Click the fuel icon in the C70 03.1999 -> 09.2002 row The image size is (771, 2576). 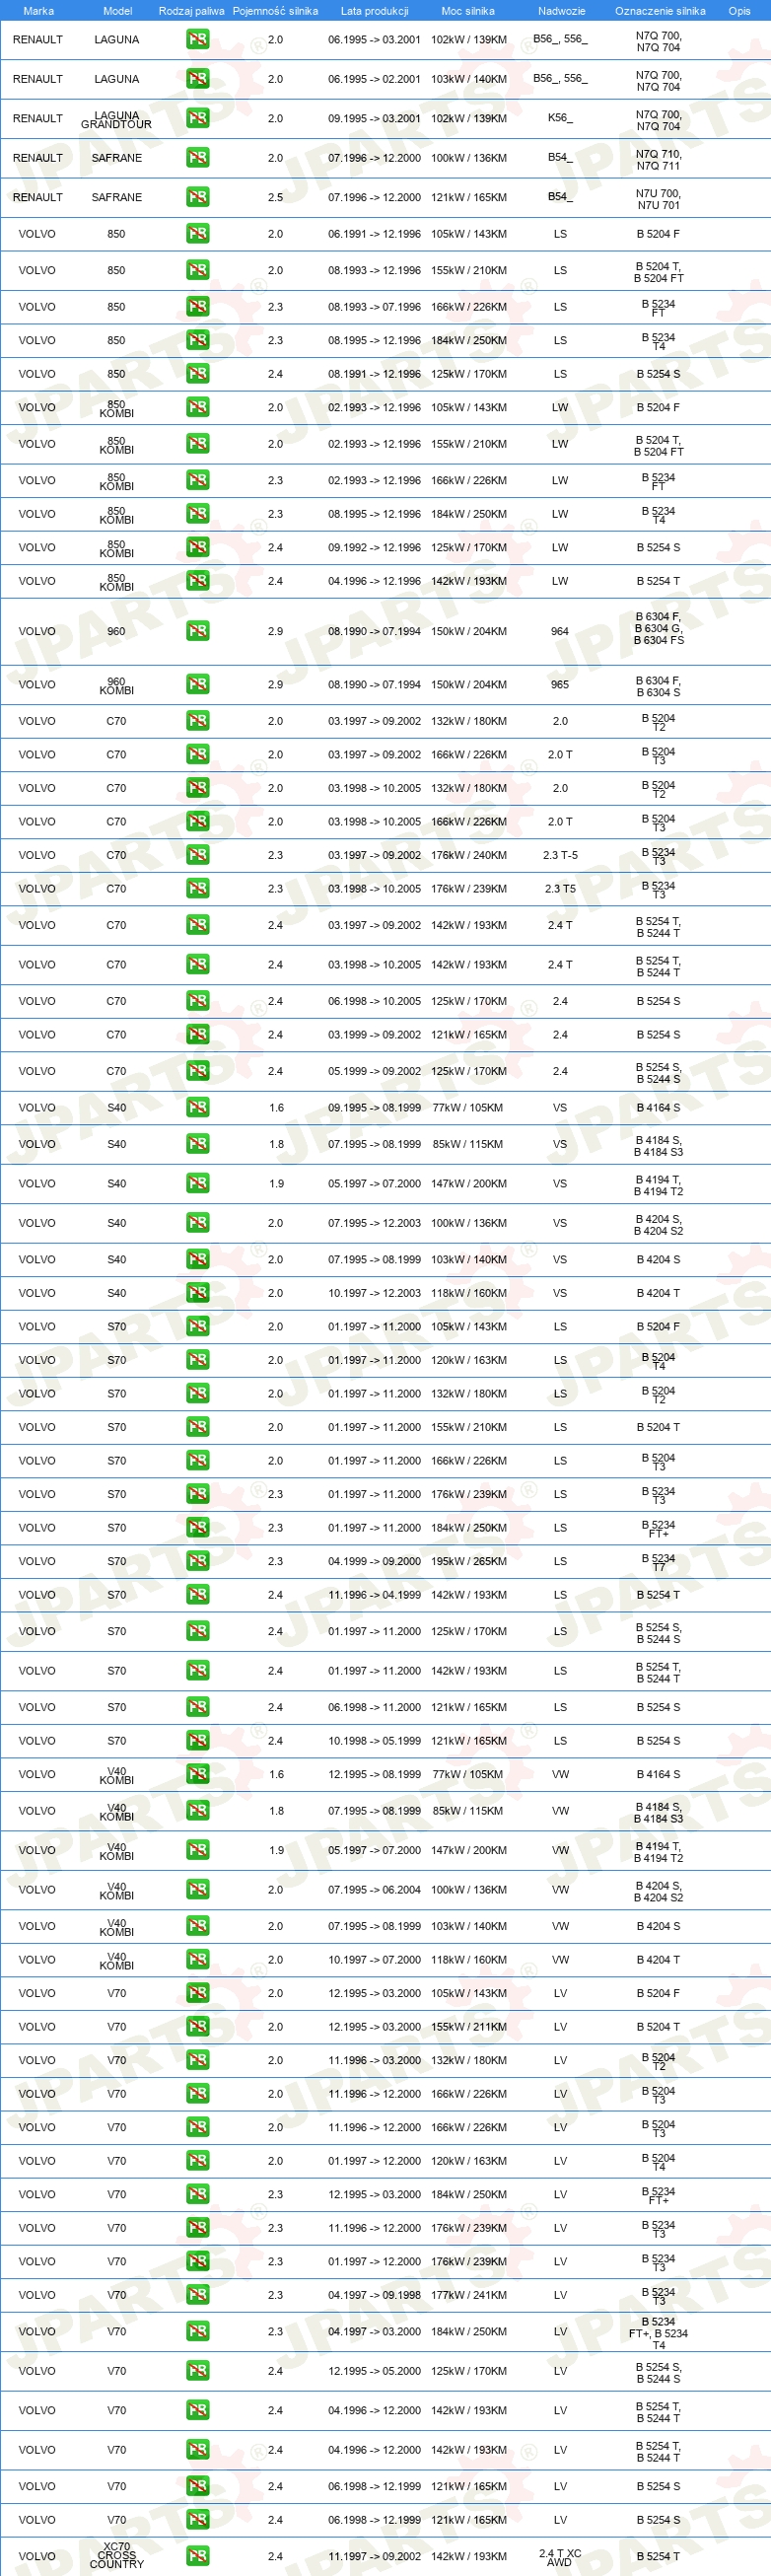pos(197,1035)
